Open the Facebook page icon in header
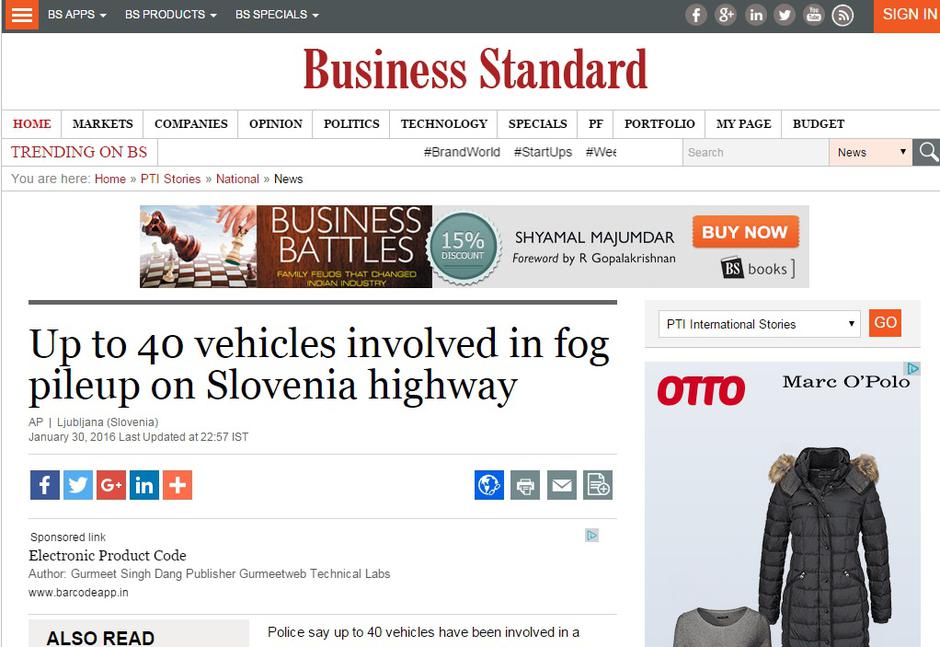This screenshot has height=647, width=940. click(x=696, y=15)
